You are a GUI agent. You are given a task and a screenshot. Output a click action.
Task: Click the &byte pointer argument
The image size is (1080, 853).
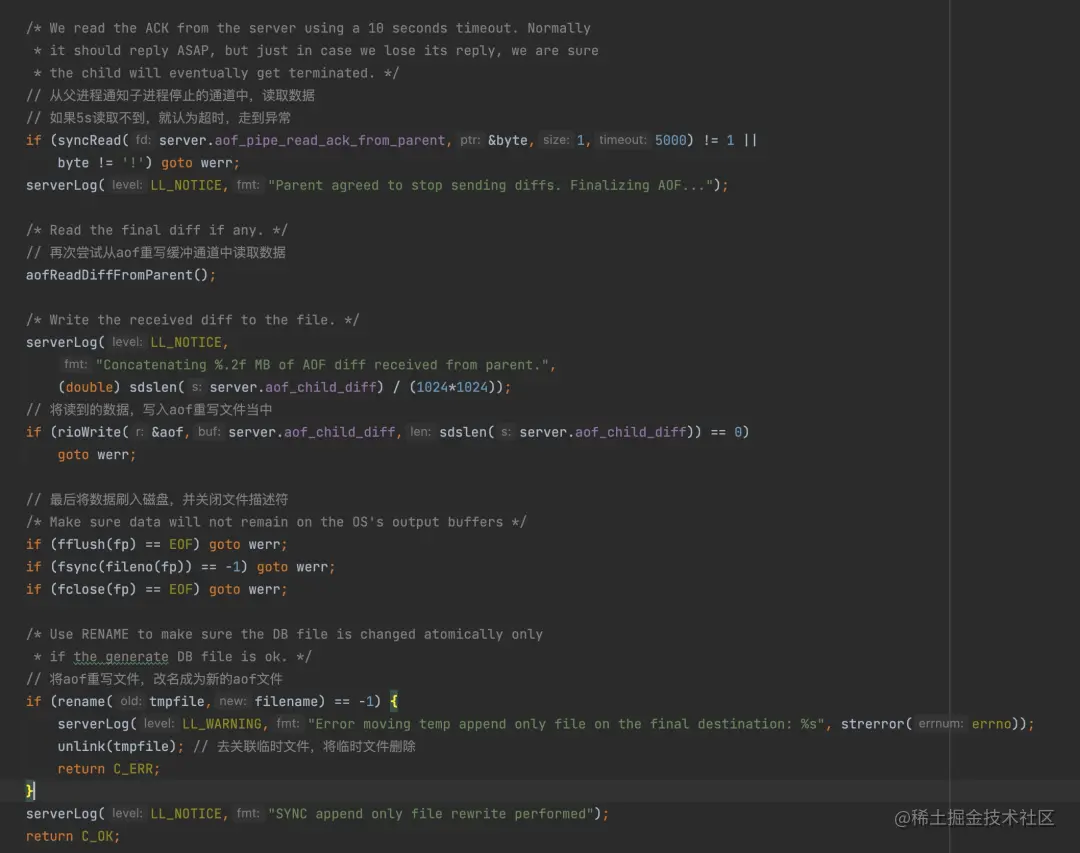click(508, 141)
